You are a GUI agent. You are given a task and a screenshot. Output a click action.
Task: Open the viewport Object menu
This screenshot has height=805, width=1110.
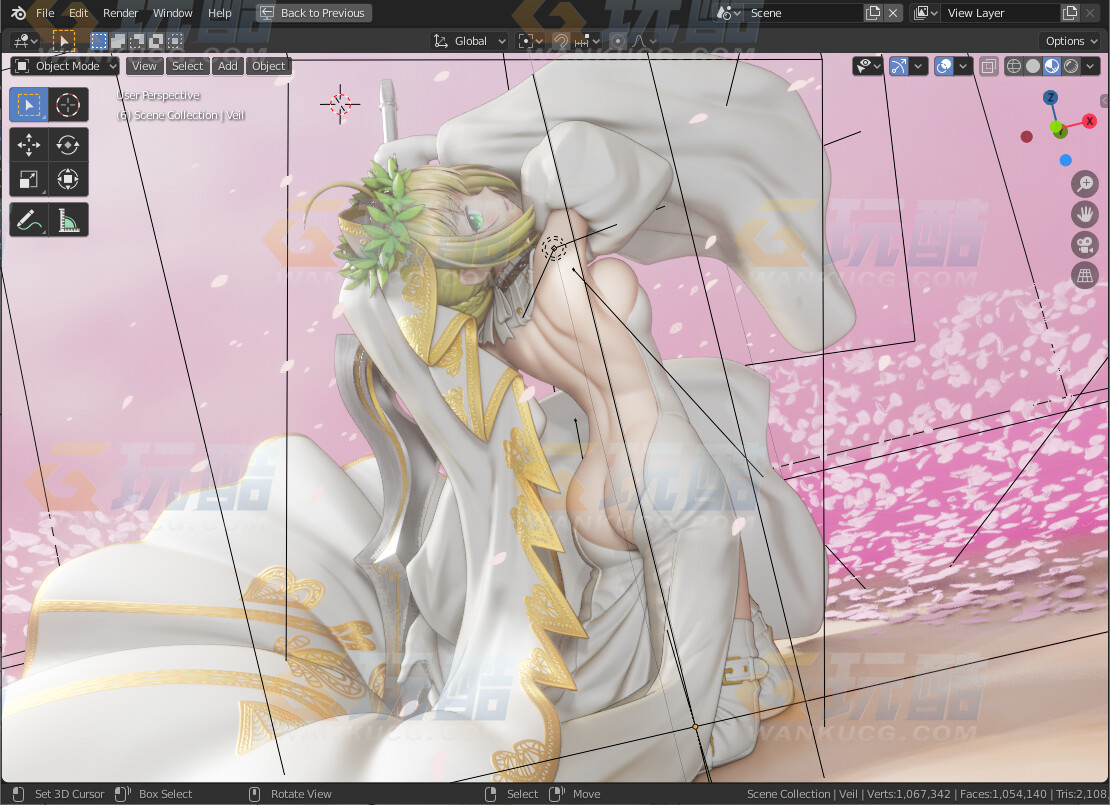pyautogui.click(x=269, y=66)
